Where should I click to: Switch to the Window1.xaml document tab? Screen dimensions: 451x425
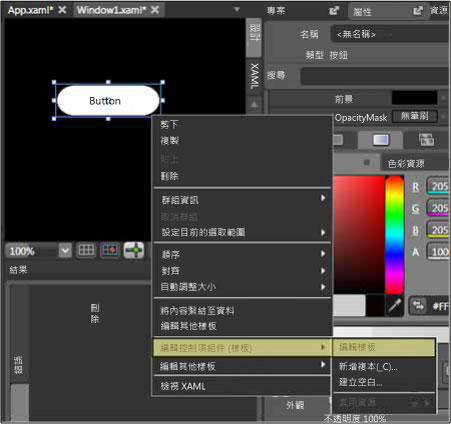(111, 10)
